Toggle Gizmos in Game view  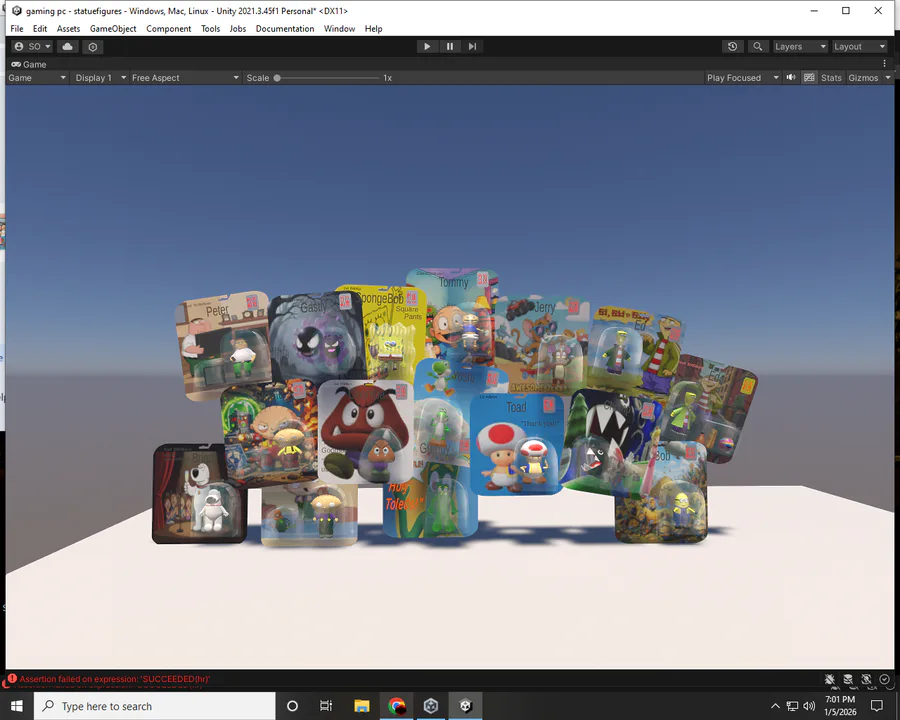[863, 78]
